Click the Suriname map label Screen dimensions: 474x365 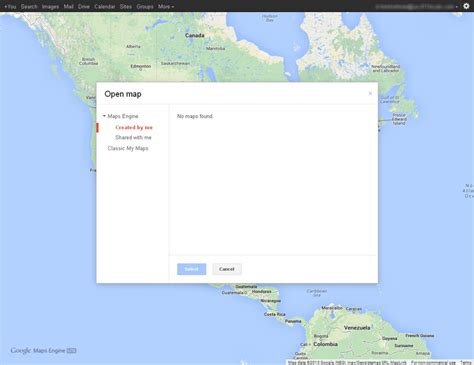tap(404, 345)
